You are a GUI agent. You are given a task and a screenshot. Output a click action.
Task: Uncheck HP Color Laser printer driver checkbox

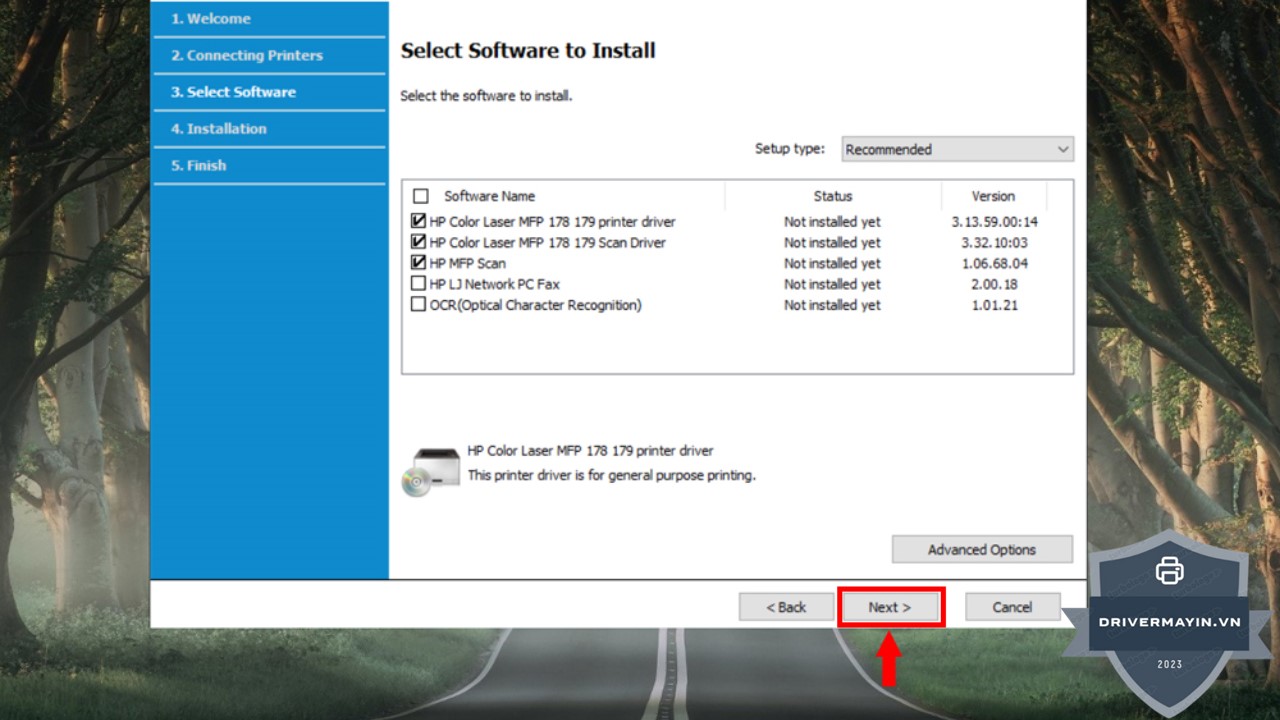coord(418,221)
